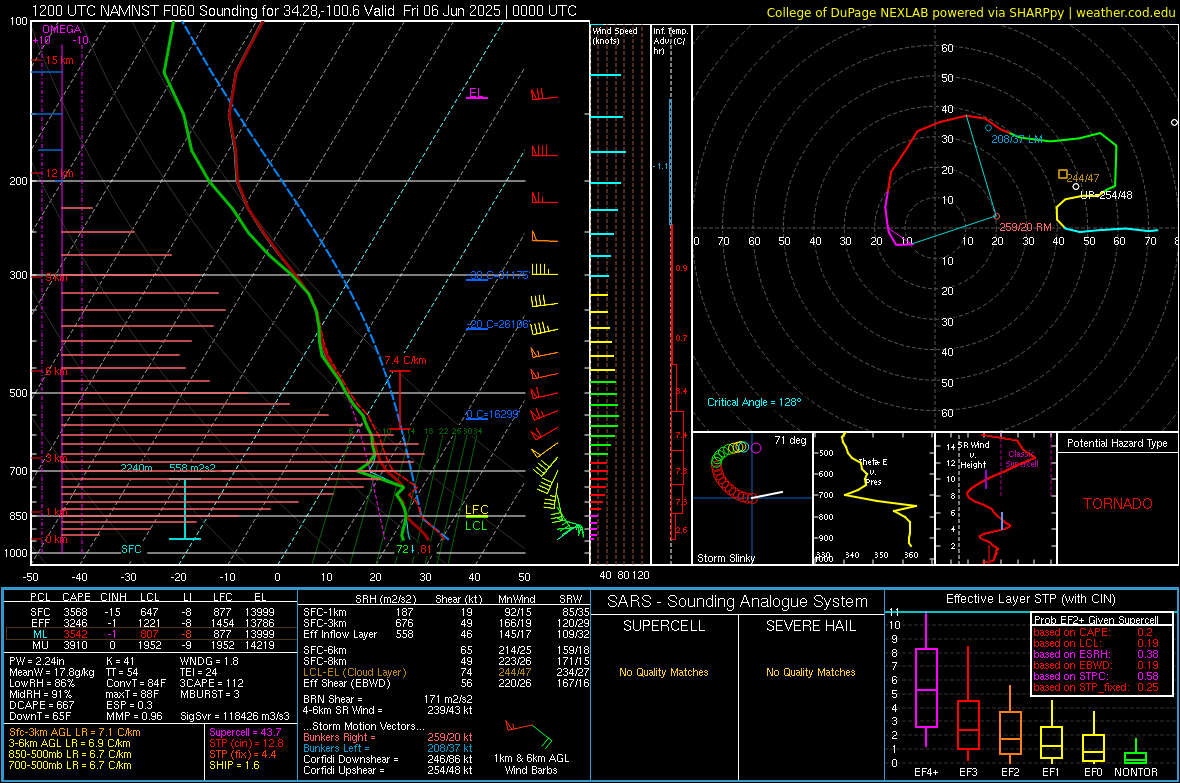Screen dimensions: 1180x783
Task: Click the 259/20 RM hodograph label
Action: (x=1025, y=227)
